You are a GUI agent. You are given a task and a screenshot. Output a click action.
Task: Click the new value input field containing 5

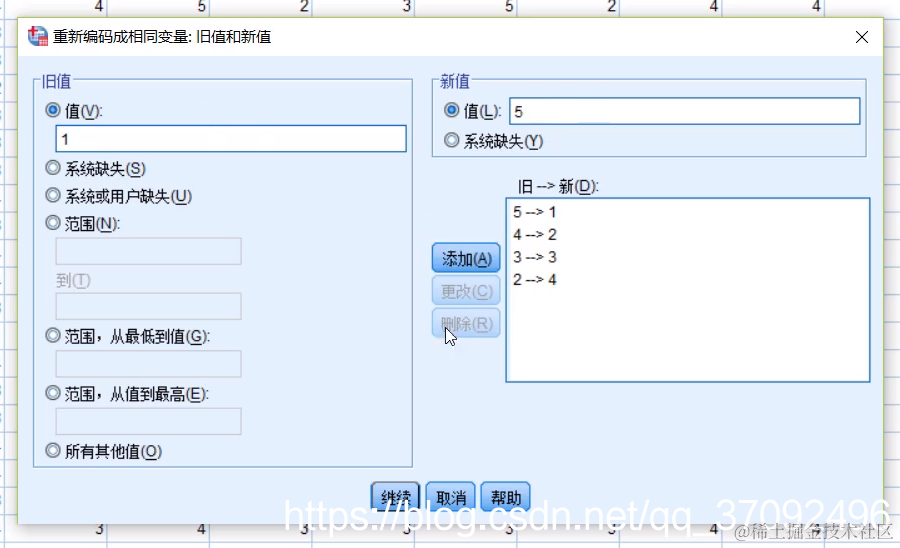pyautogui.click(x=685, y=111)
